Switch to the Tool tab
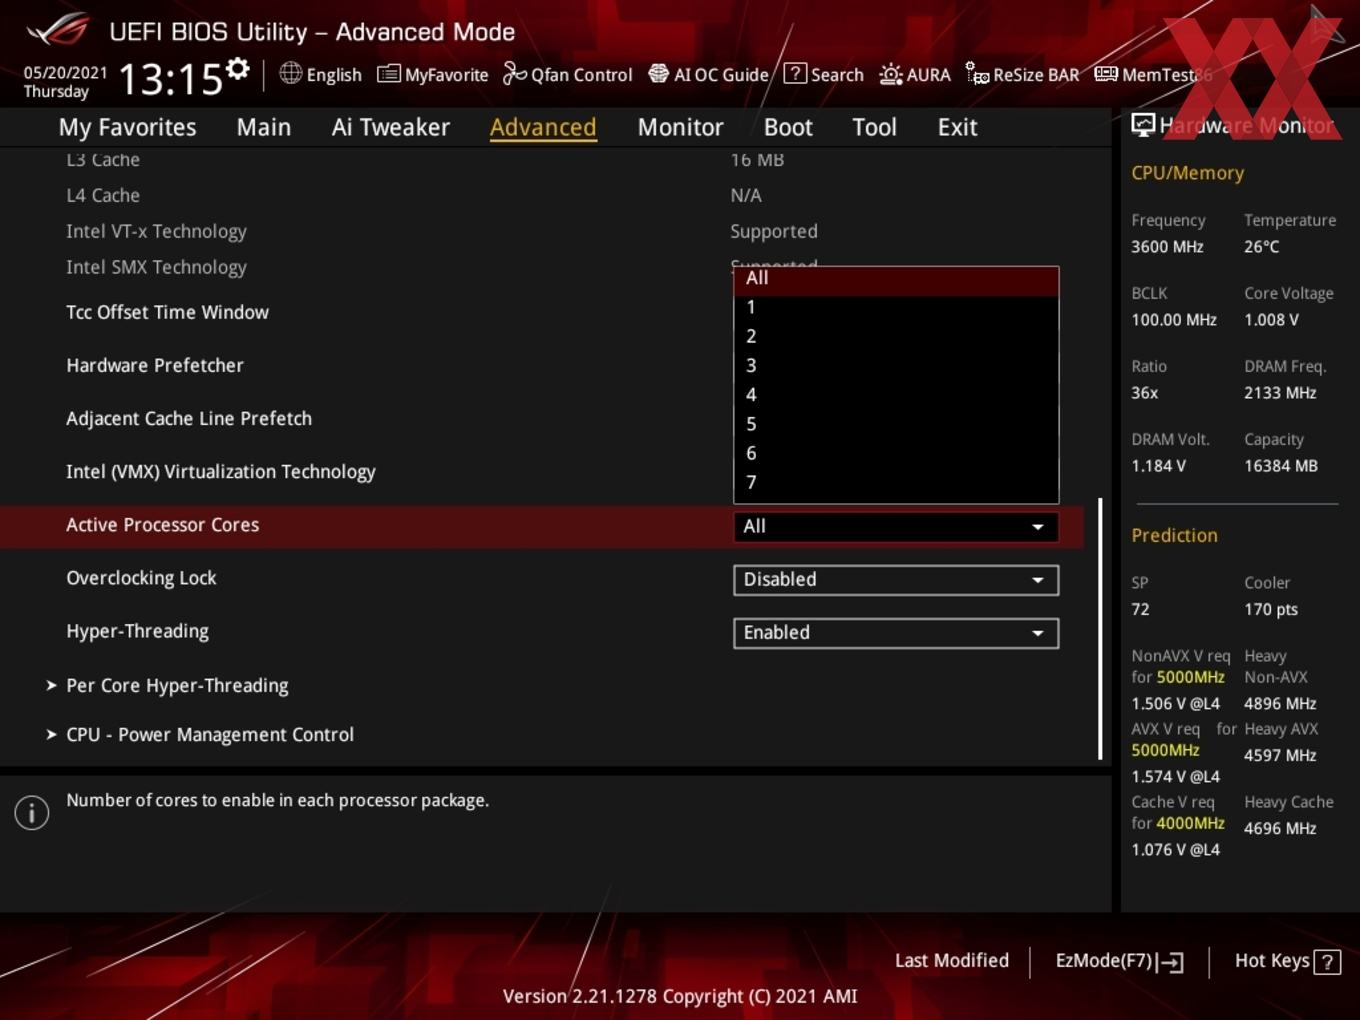The image size is (1360, 1020). pyautogui.click(x=874, y=127)
